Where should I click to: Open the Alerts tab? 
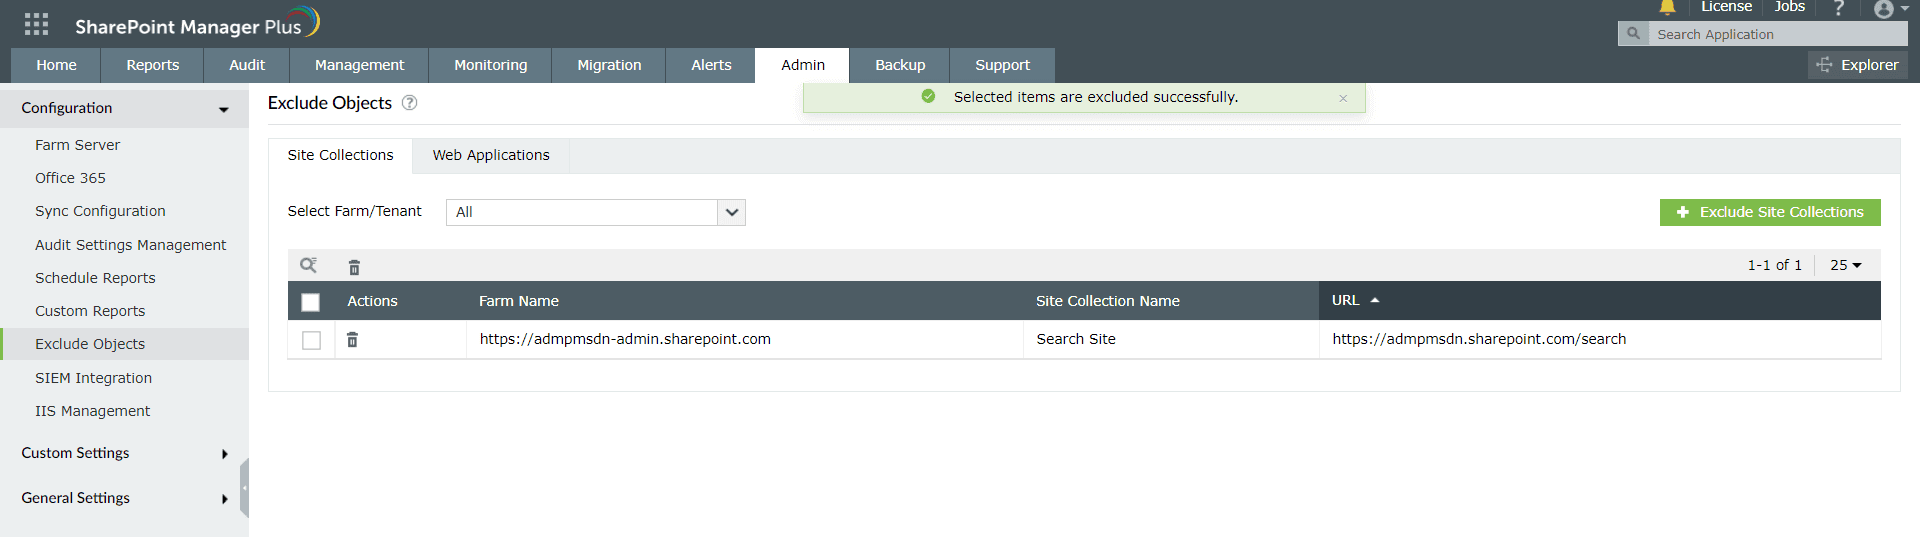pyautogui.click(x=711, y=65)
